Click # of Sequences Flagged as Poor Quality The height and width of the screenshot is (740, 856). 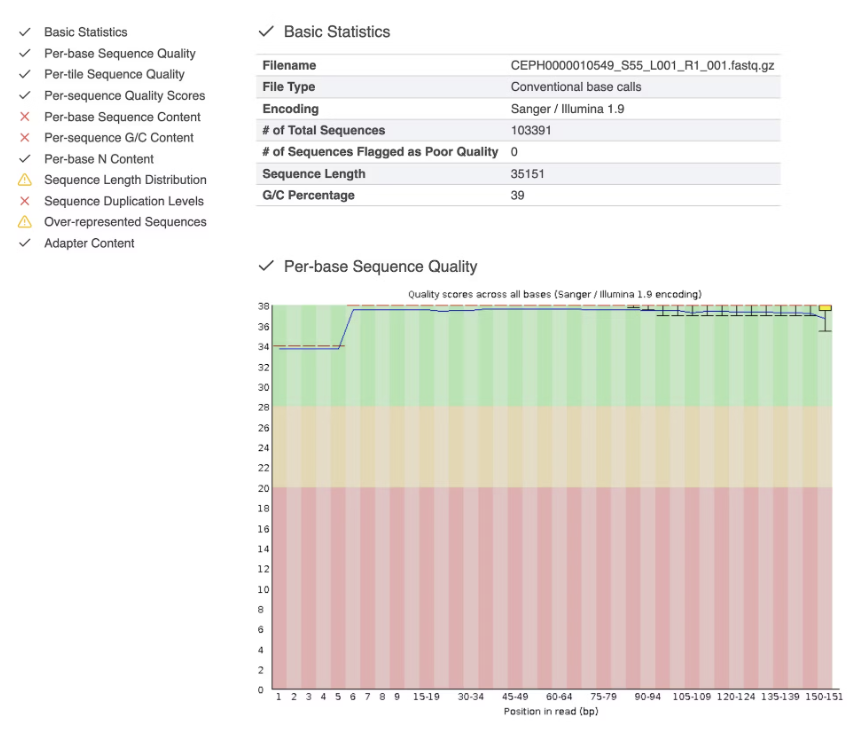380,152
